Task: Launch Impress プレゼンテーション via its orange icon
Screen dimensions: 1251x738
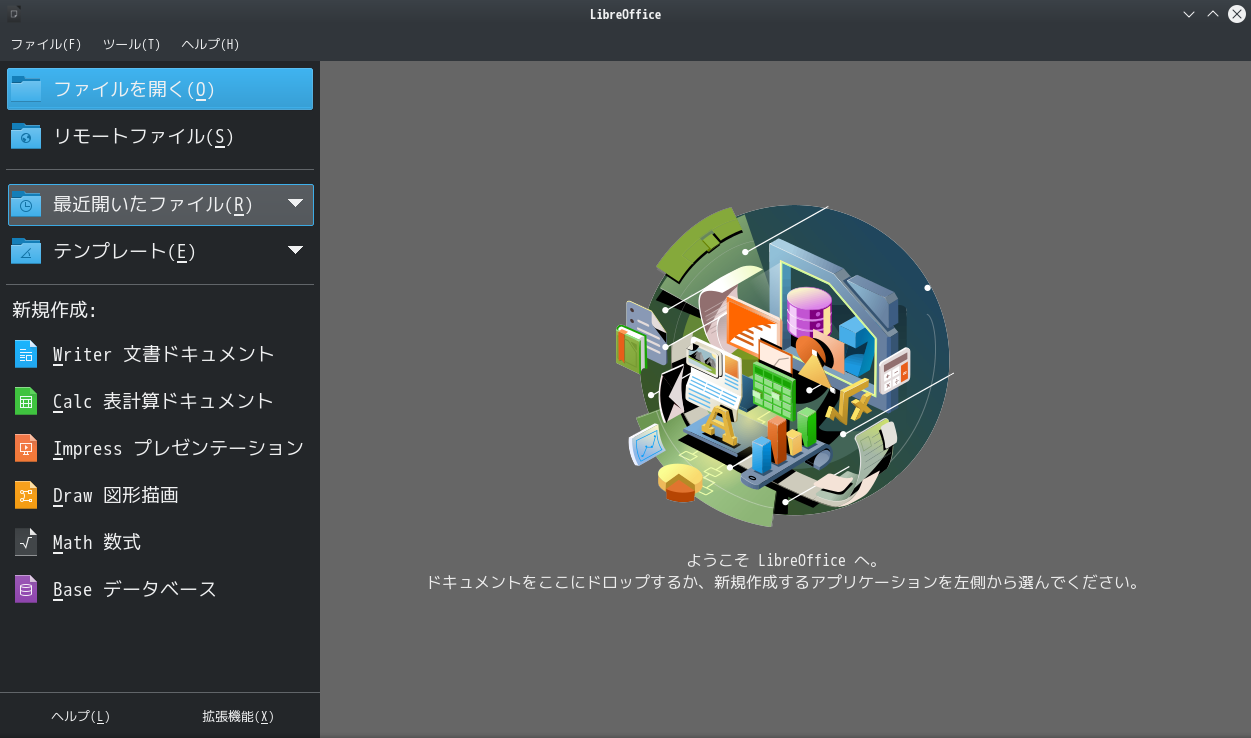Action: tap(26, 448)
